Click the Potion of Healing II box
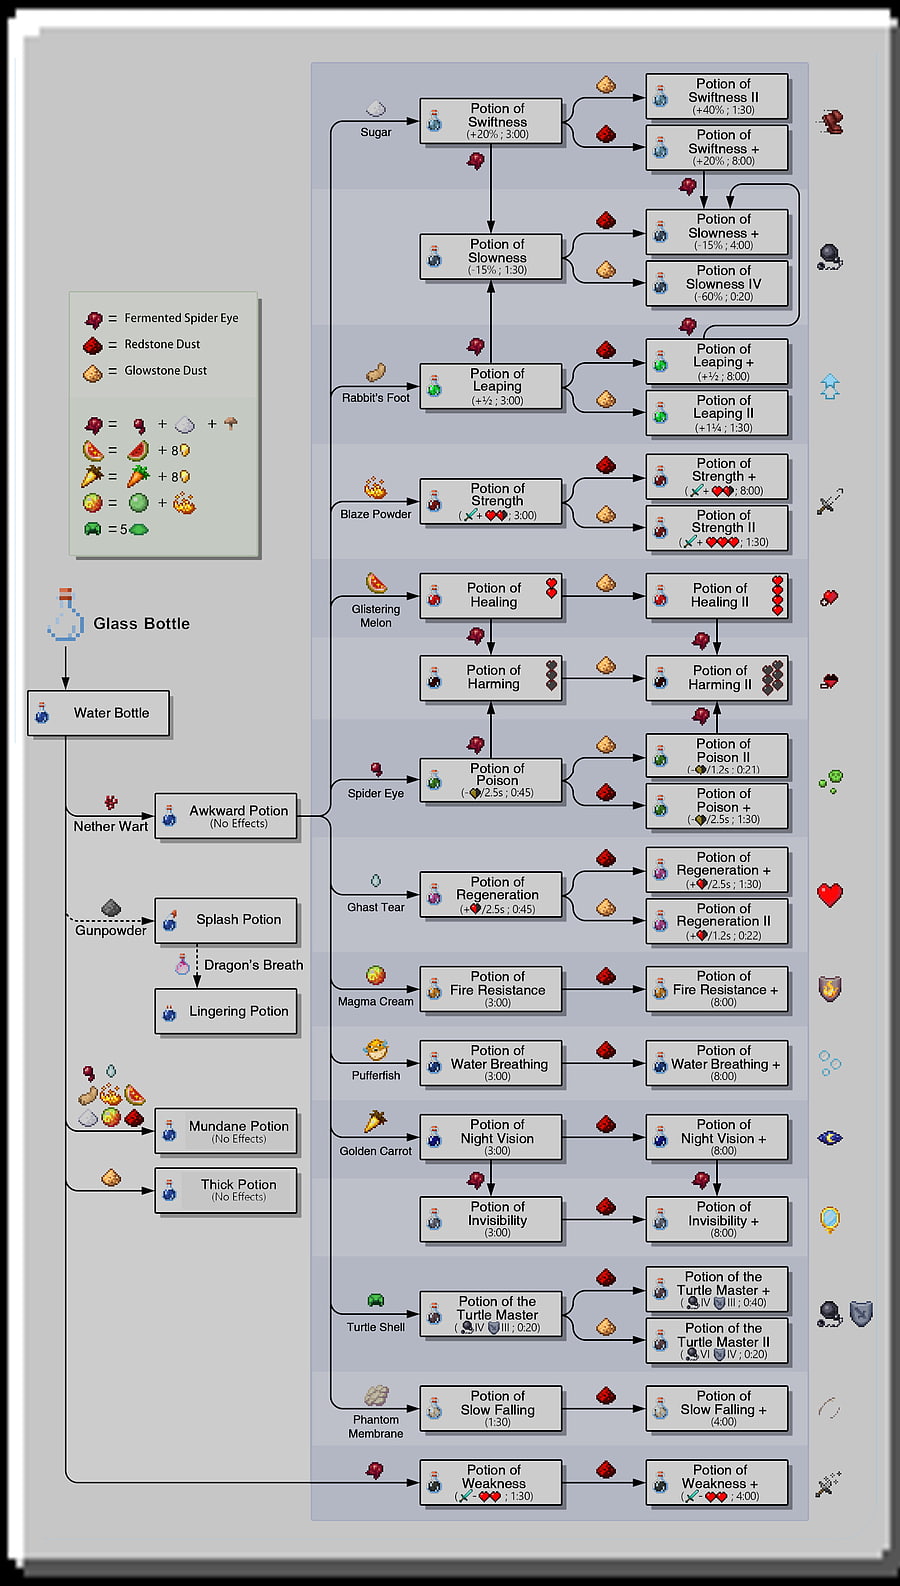 point(717,596)
